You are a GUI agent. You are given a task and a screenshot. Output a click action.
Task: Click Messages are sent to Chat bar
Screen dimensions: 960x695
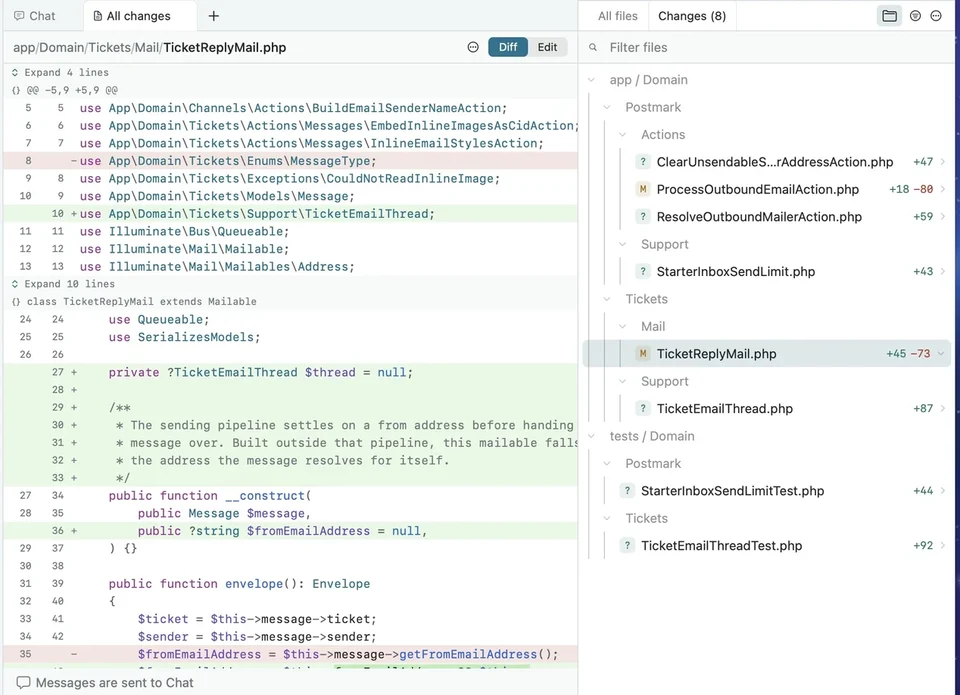click(x=105, y=683)
